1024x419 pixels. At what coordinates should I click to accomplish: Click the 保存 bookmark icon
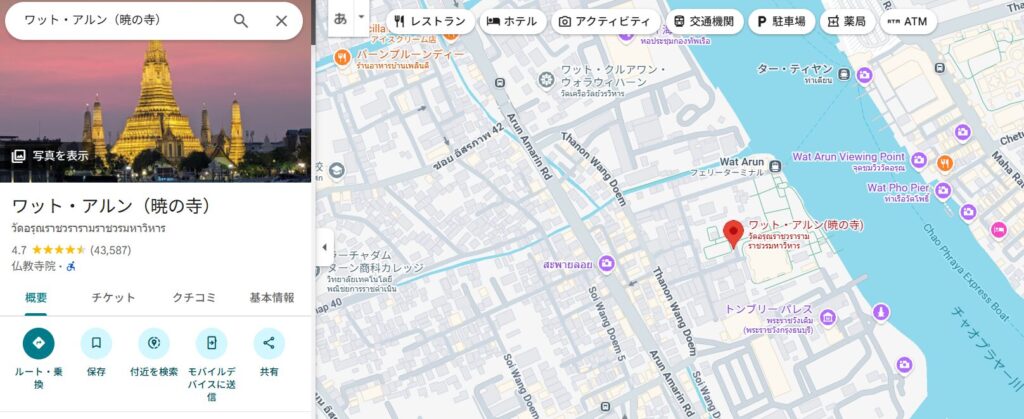(96, 343)
